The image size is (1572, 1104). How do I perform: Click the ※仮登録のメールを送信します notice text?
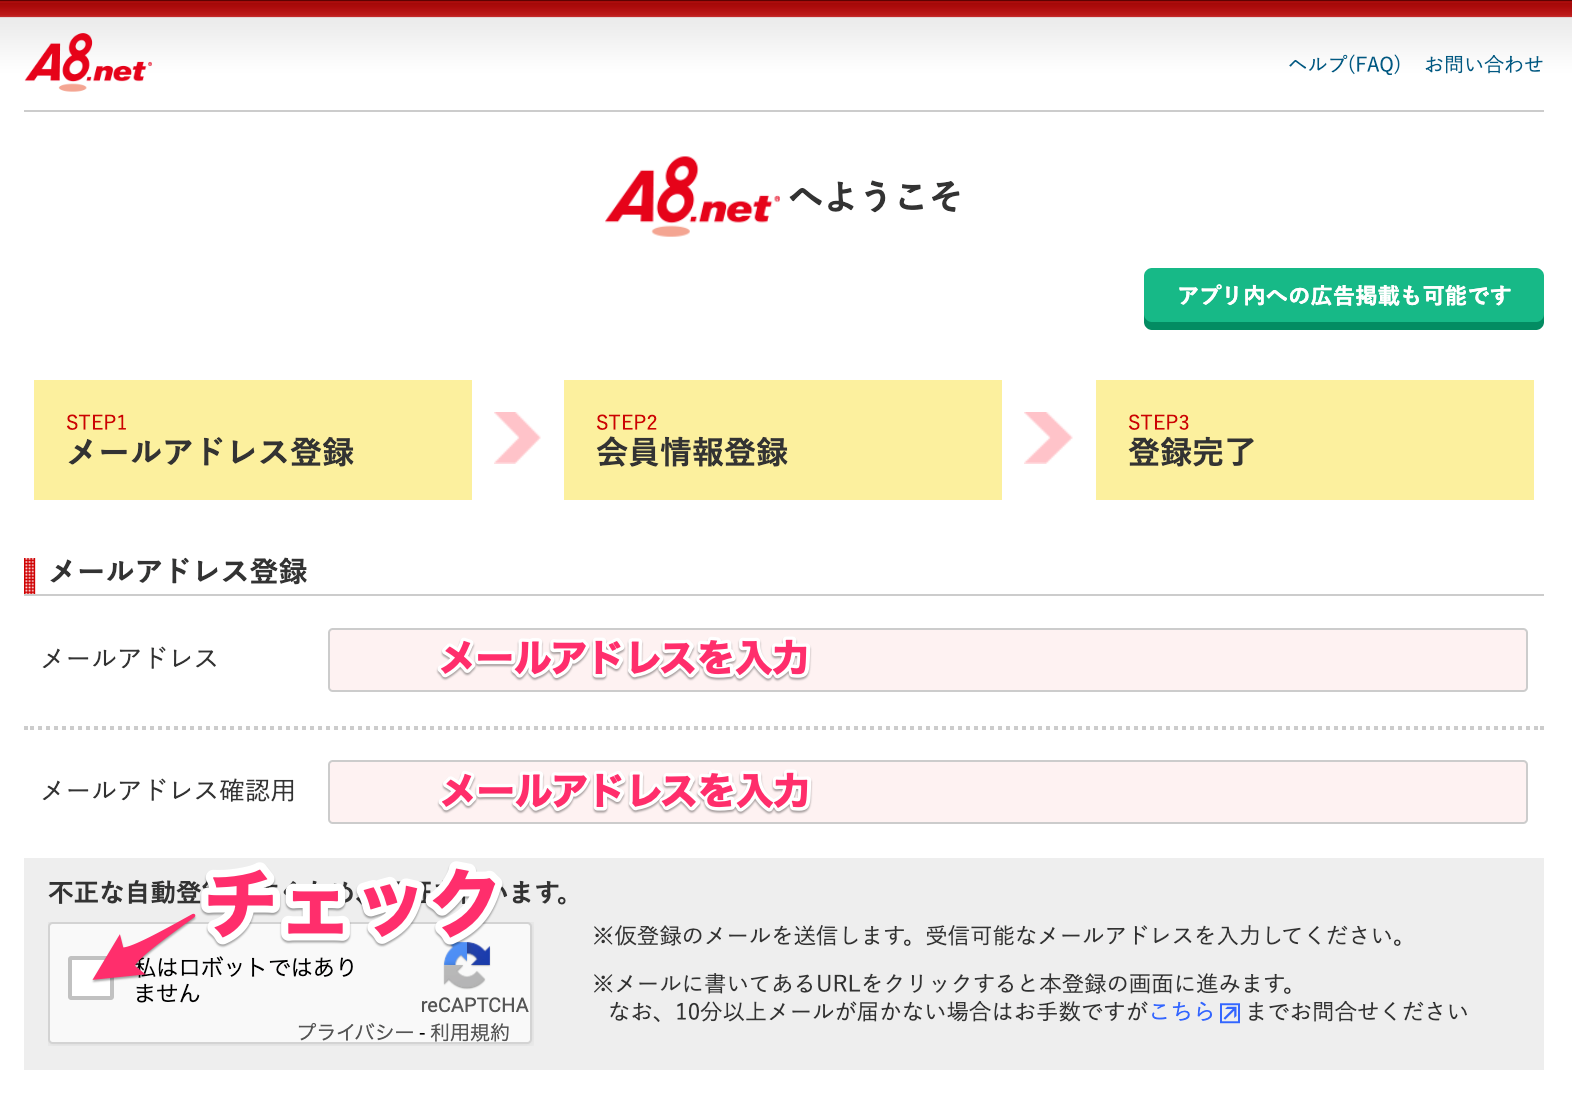point(1000,936)
